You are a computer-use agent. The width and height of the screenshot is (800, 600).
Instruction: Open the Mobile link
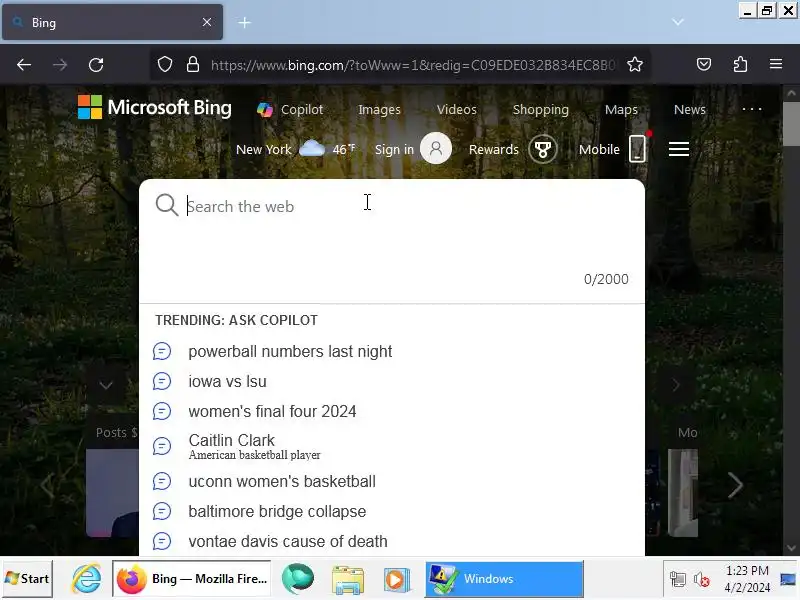599,149
